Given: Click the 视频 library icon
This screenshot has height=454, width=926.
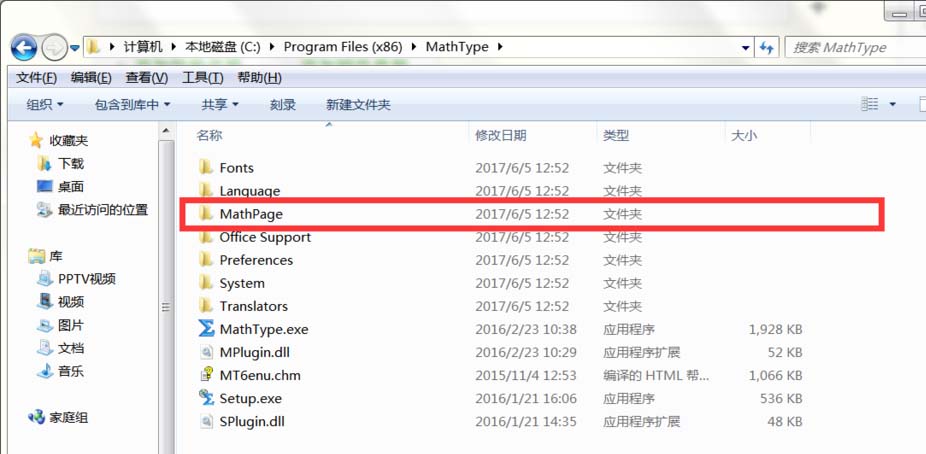Looking at the screenshot, I should tap(45, 302).
